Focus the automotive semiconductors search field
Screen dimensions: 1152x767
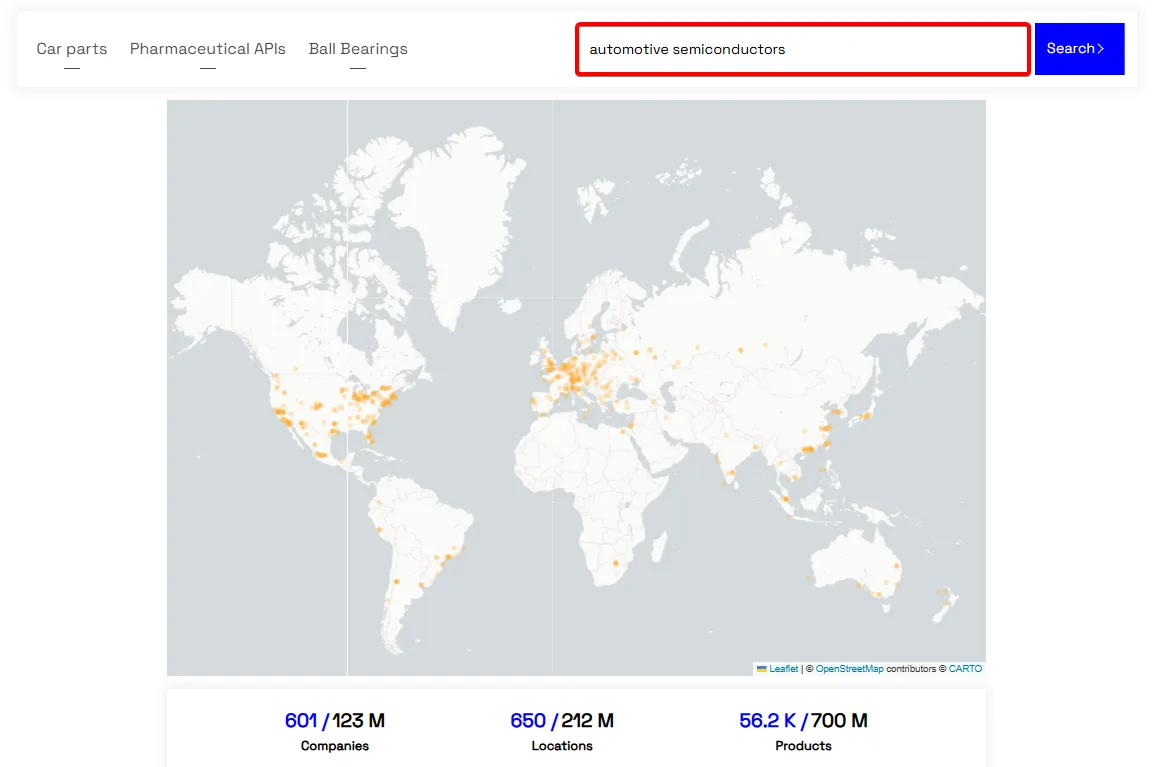tap(802, 49)
